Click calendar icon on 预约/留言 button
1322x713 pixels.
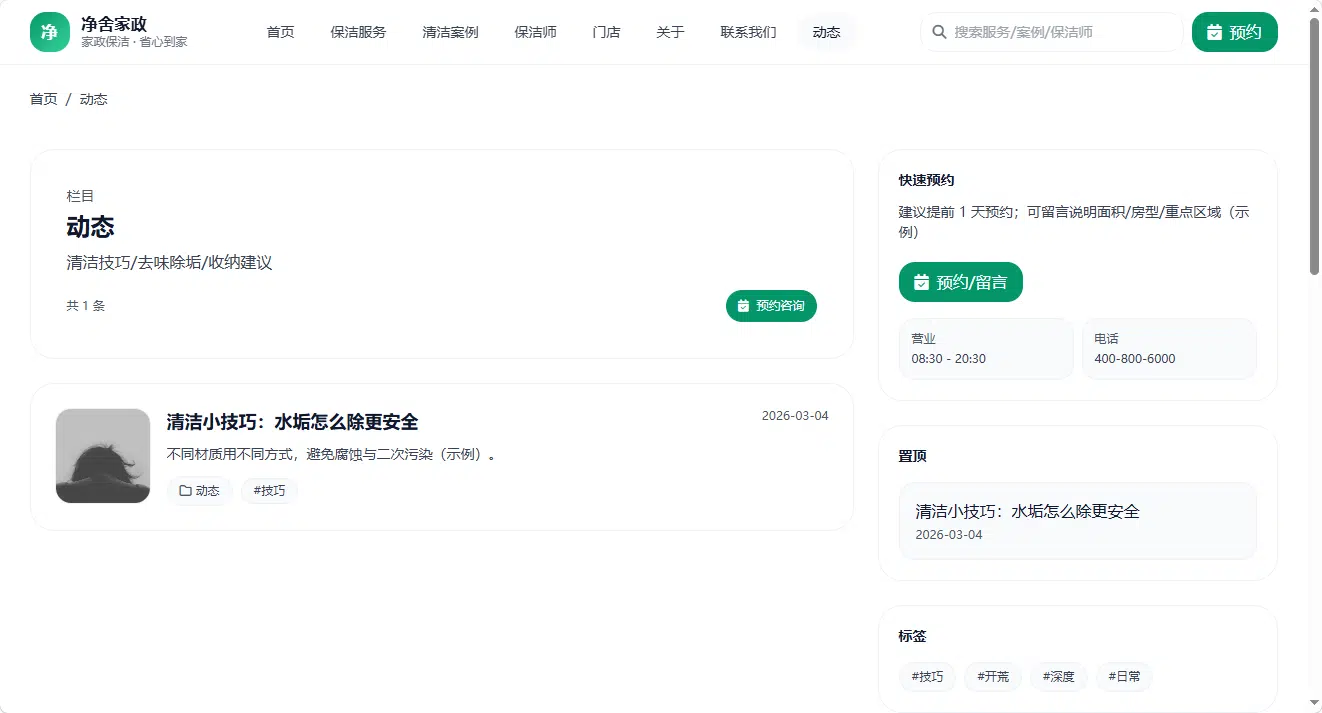(922, 283)
